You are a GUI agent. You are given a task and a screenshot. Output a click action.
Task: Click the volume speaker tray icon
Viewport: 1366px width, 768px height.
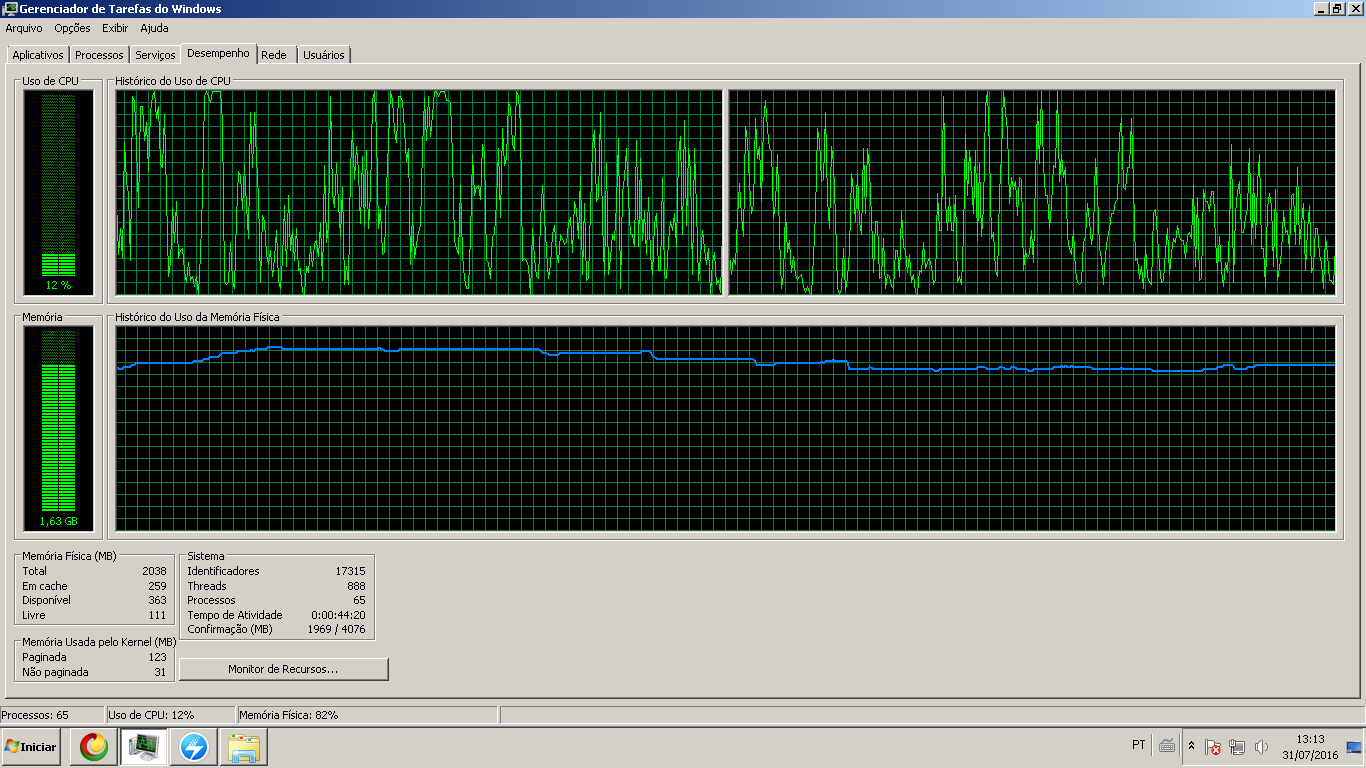point(1261,747)
